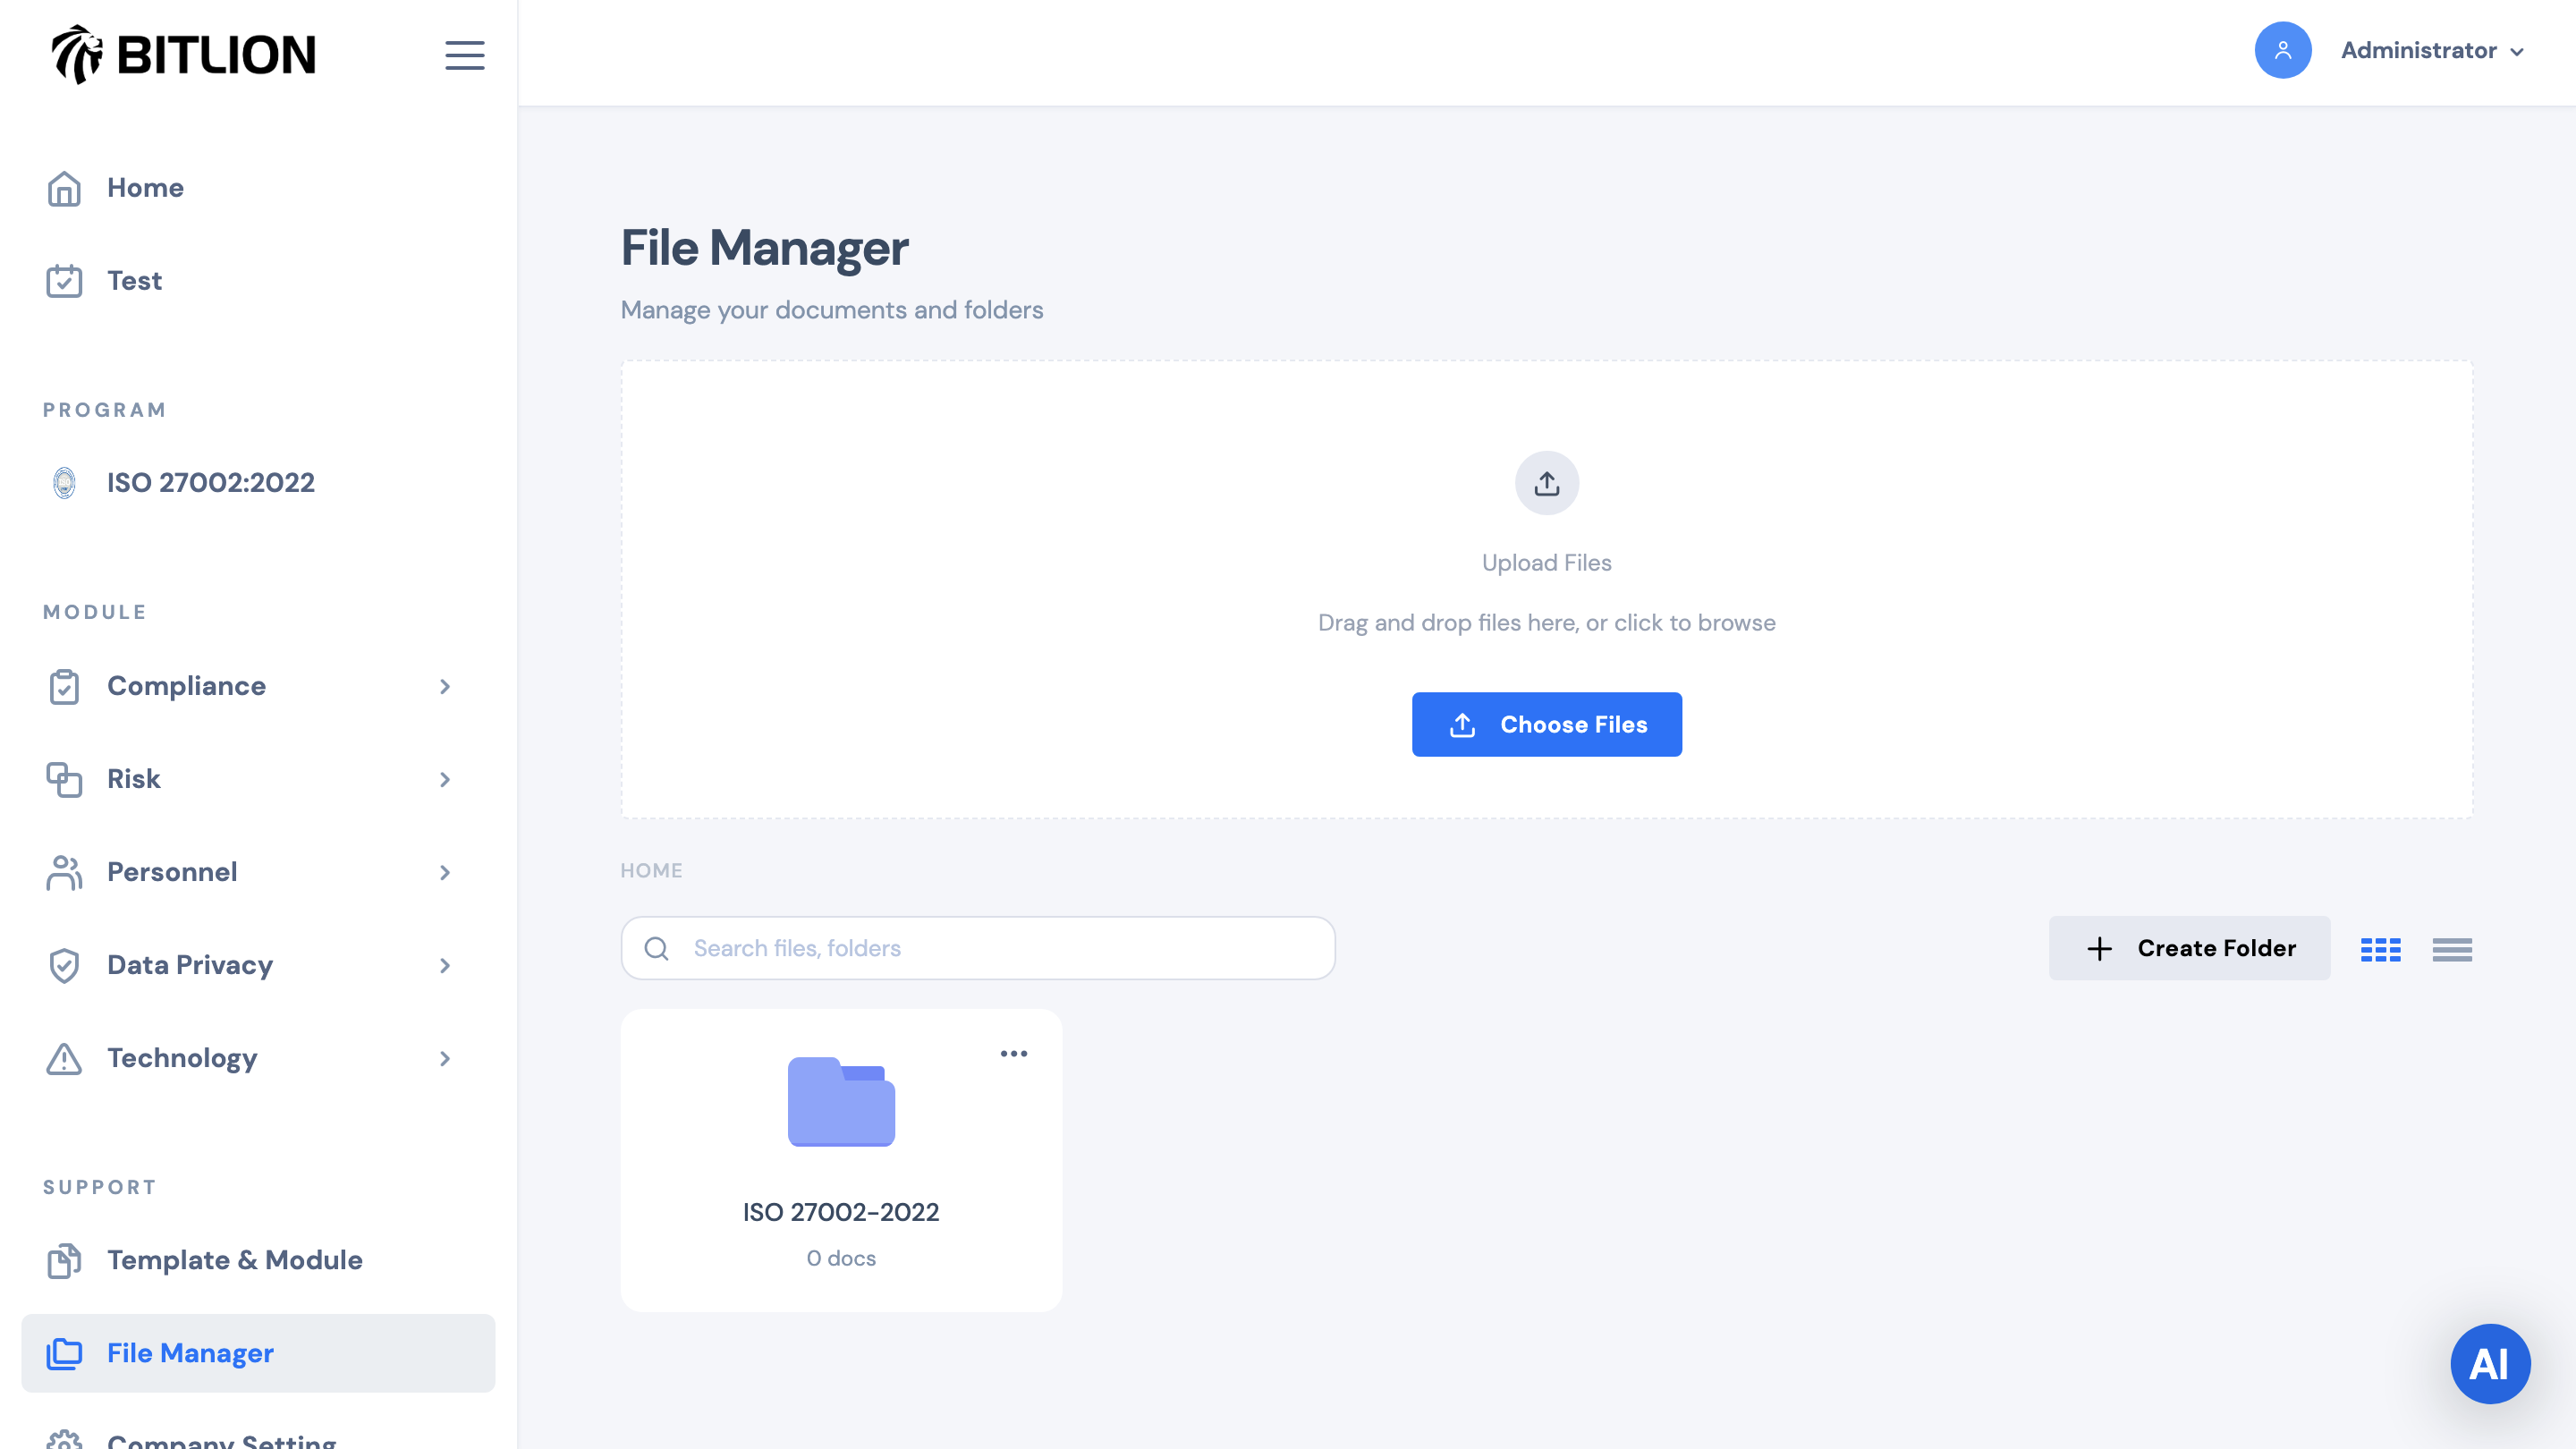Click the Template & Module documents icon
2576x1449 pixels.
click(64, 1260)
